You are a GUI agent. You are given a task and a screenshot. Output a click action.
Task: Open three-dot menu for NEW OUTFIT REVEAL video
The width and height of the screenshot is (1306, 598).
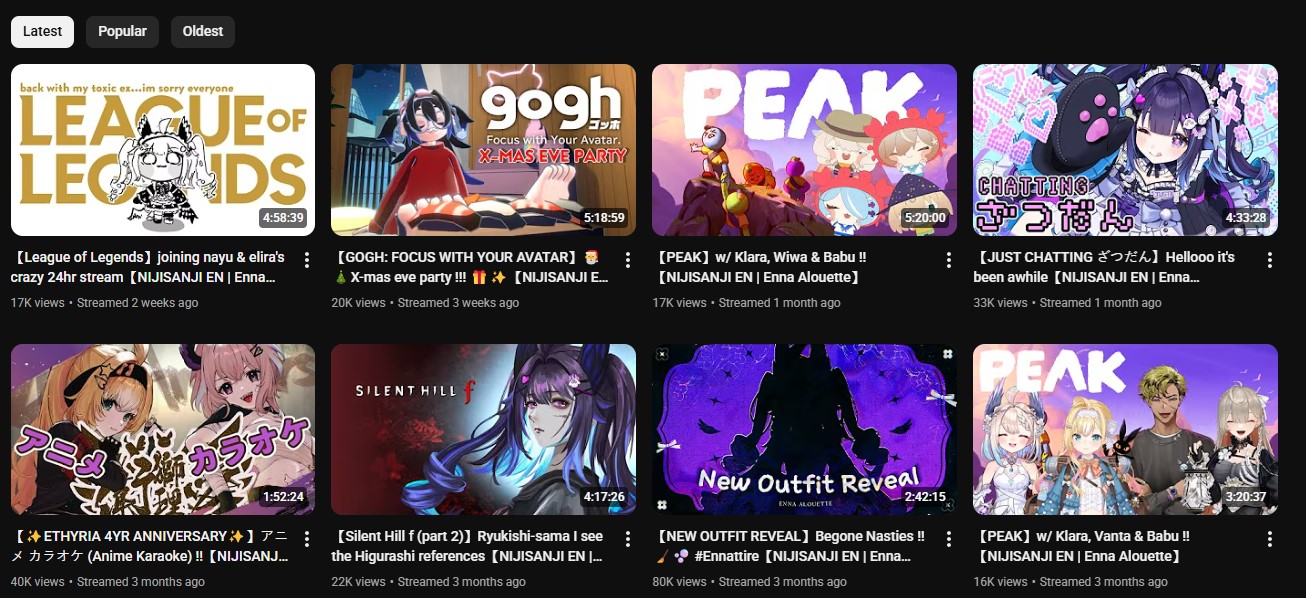click(948, 539)
